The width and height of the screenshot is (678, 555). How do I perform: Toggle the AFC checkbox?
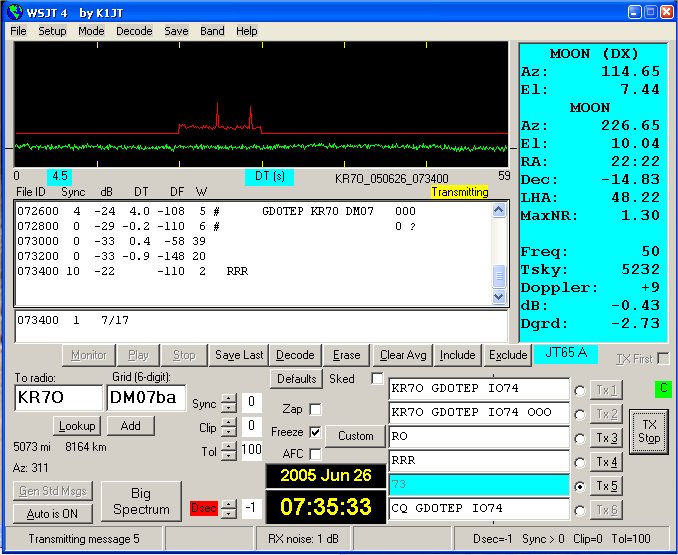[315, 454]
